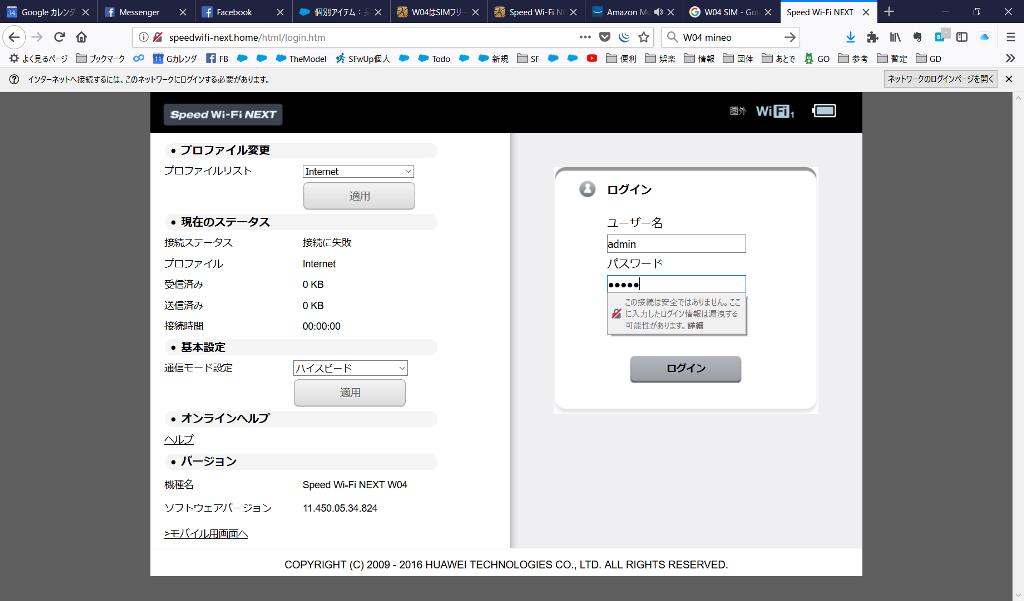The height and width of the screenshot is (601, 1024).
Task: Click the パスワード input field
Action: tap(676, 284)
